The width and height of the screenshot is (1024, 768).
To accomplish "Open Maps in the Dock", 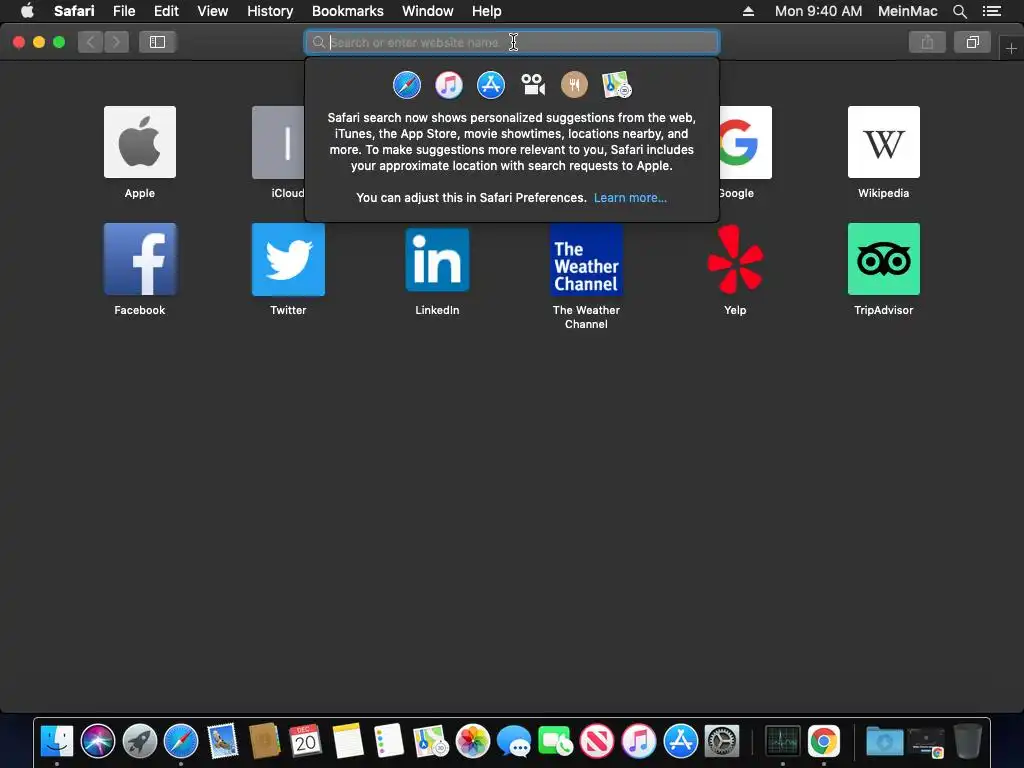I will 430,741.
